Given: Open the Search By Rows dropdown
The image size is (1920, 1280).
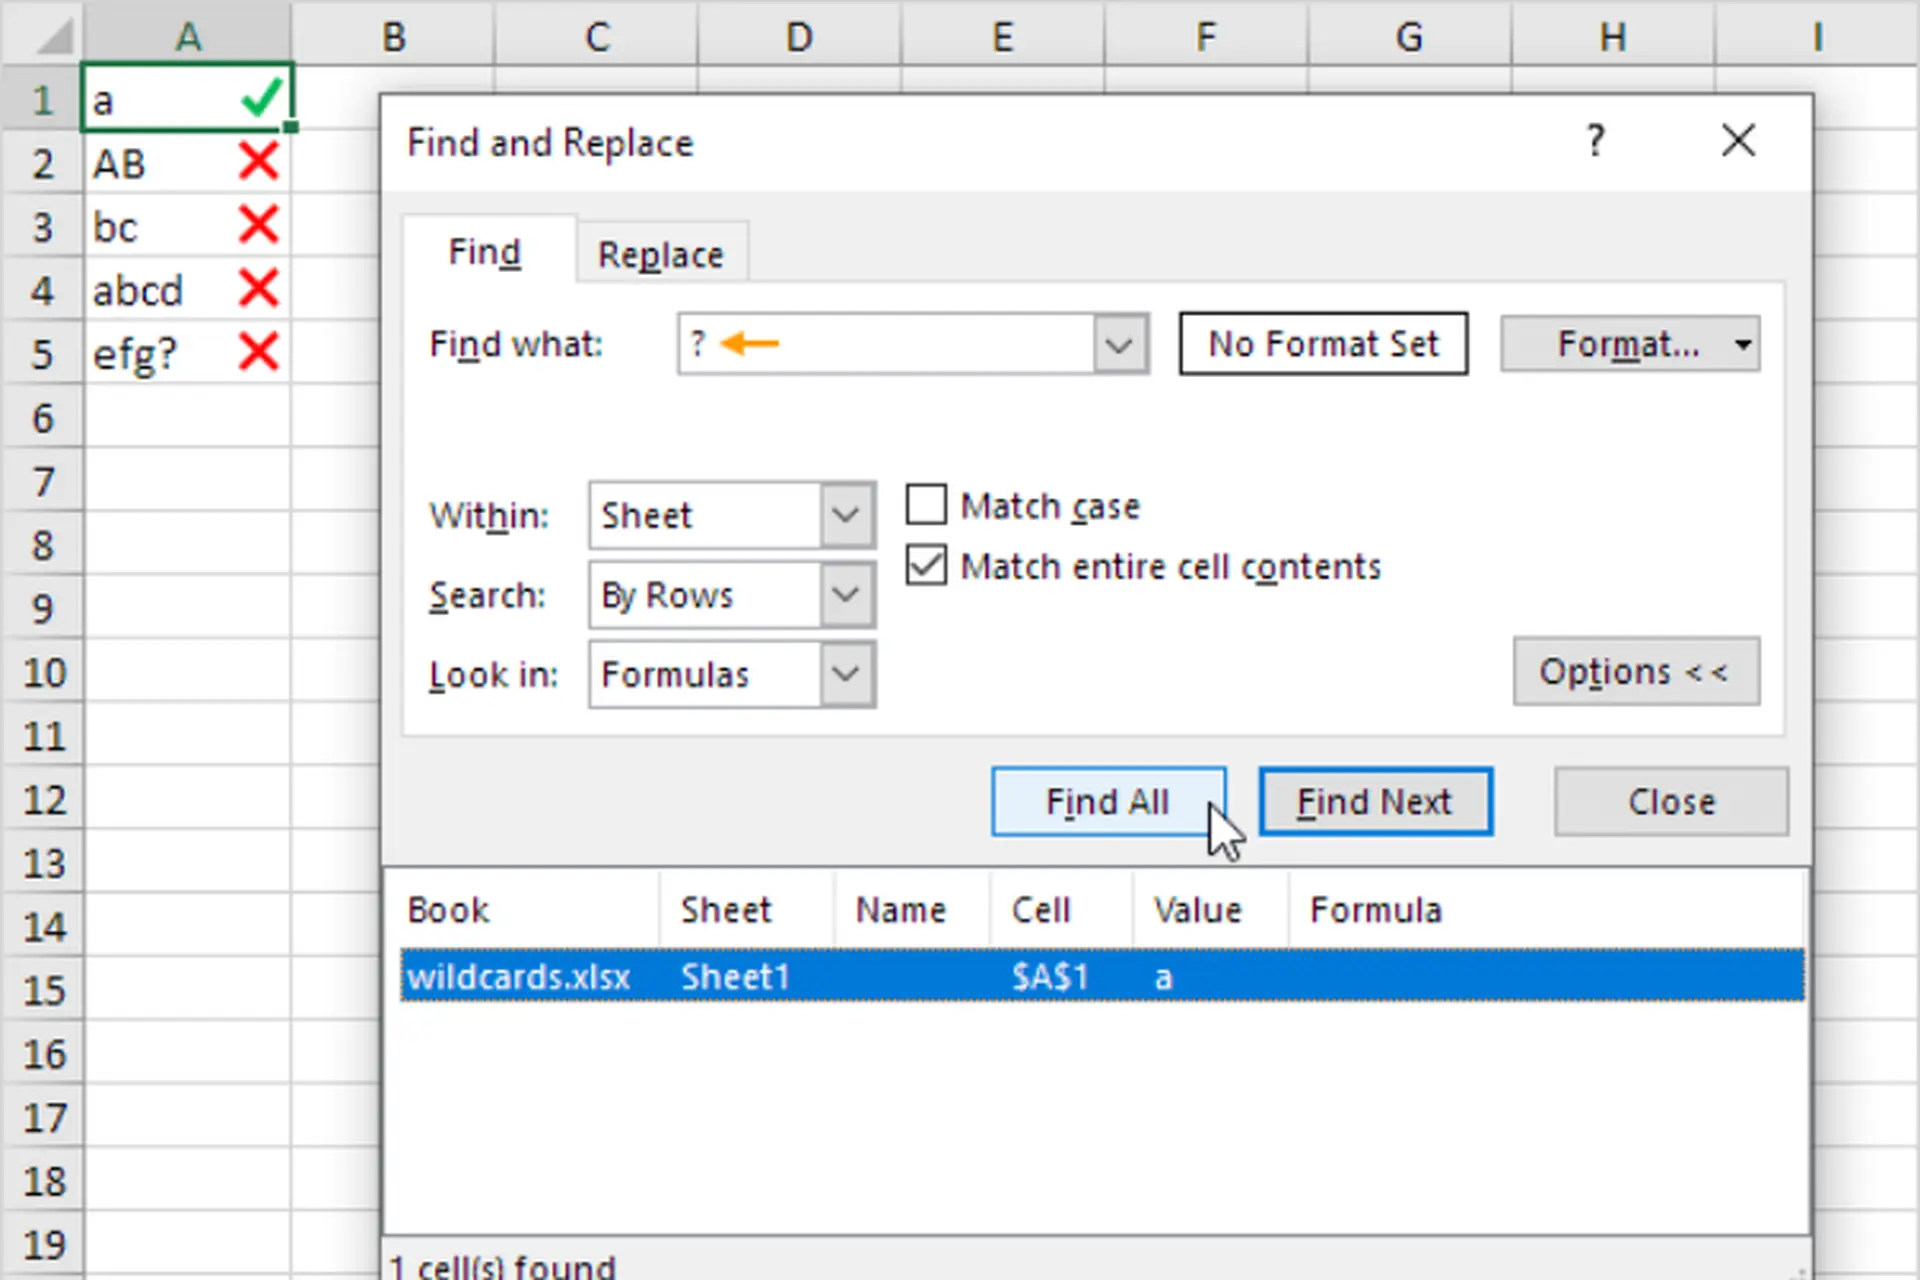Looking at the screenshot, I should tap(846, 594).
